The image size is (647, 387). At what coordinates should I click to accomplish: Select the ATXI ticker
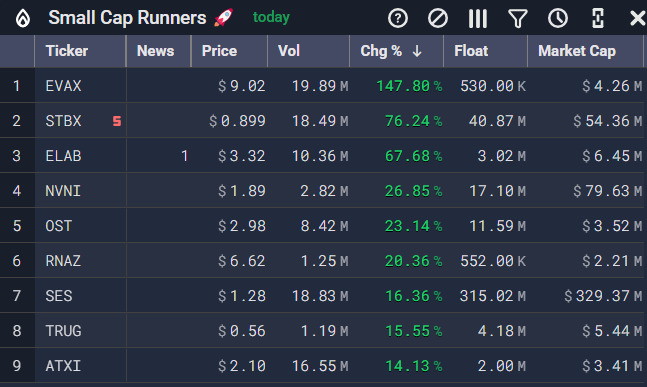(63, 366)
